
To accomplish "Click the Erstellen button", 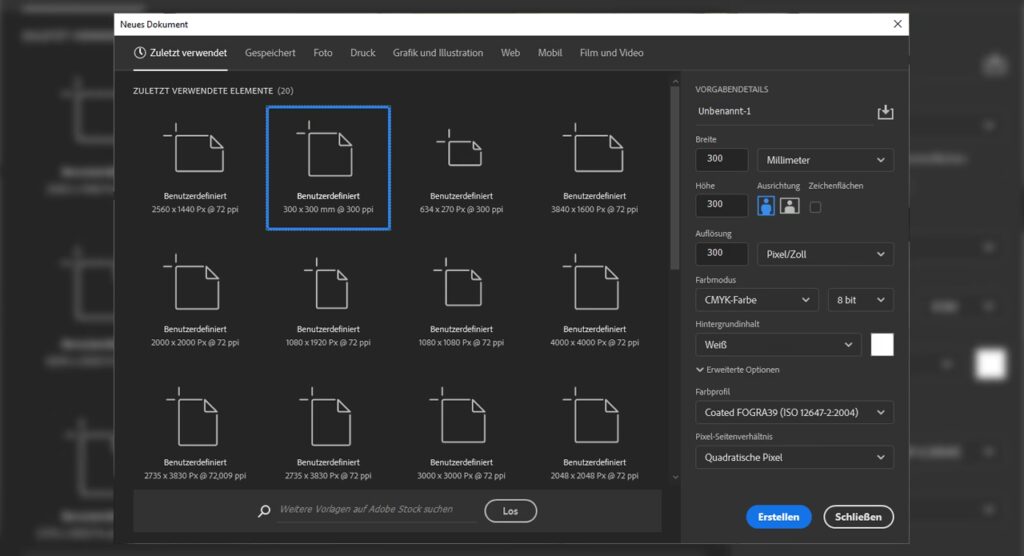I will point(778,517).
